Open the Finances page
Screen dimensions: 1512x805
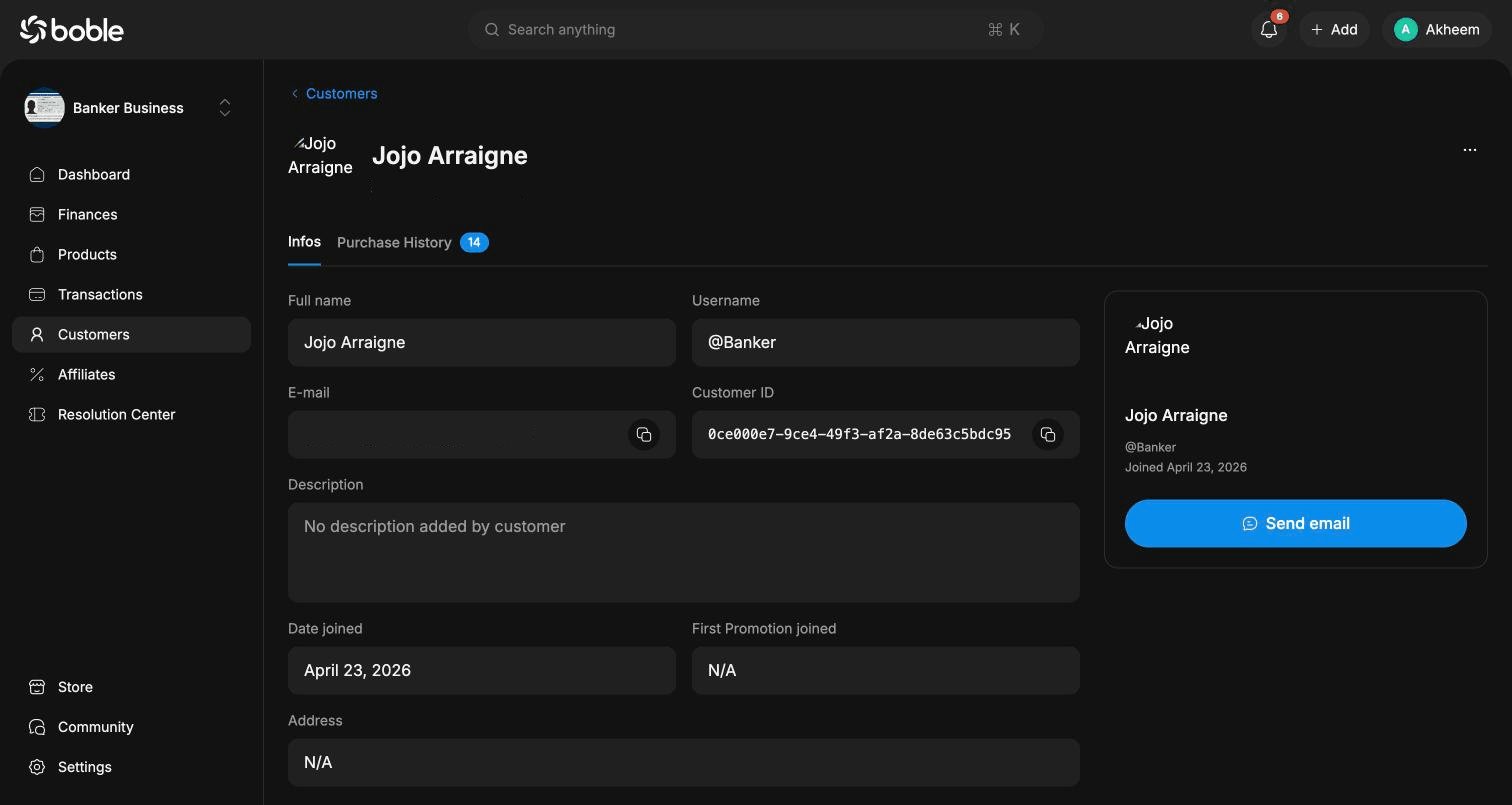coord(131,215)
